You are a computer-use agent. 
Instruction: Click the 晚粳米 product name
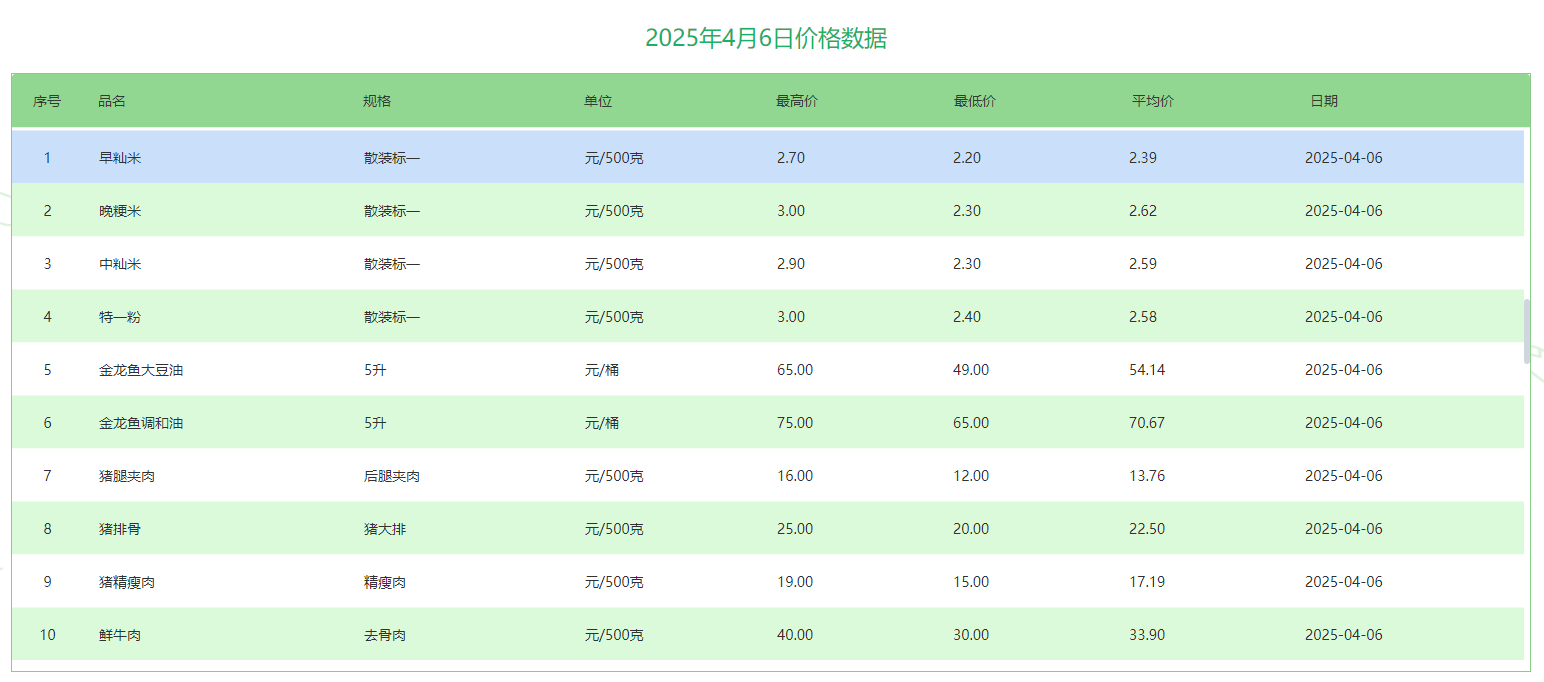120,211
